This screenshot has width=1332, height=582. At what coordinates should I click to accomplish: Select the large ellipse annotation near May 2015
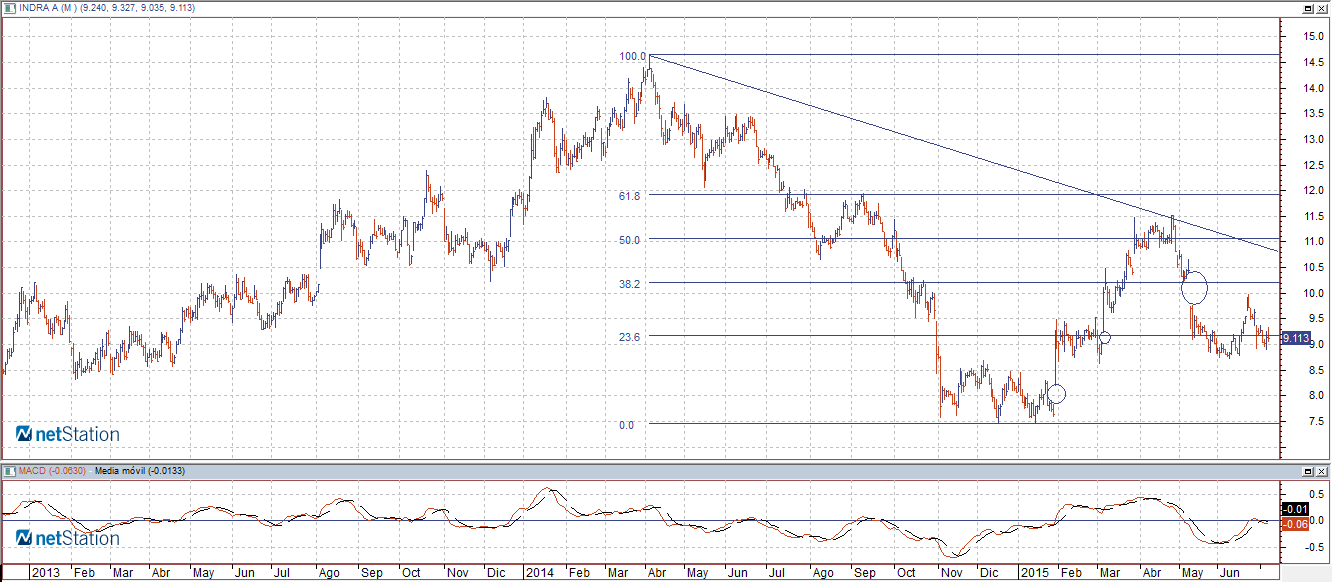pyautogui.click(x=1194, y=287)
